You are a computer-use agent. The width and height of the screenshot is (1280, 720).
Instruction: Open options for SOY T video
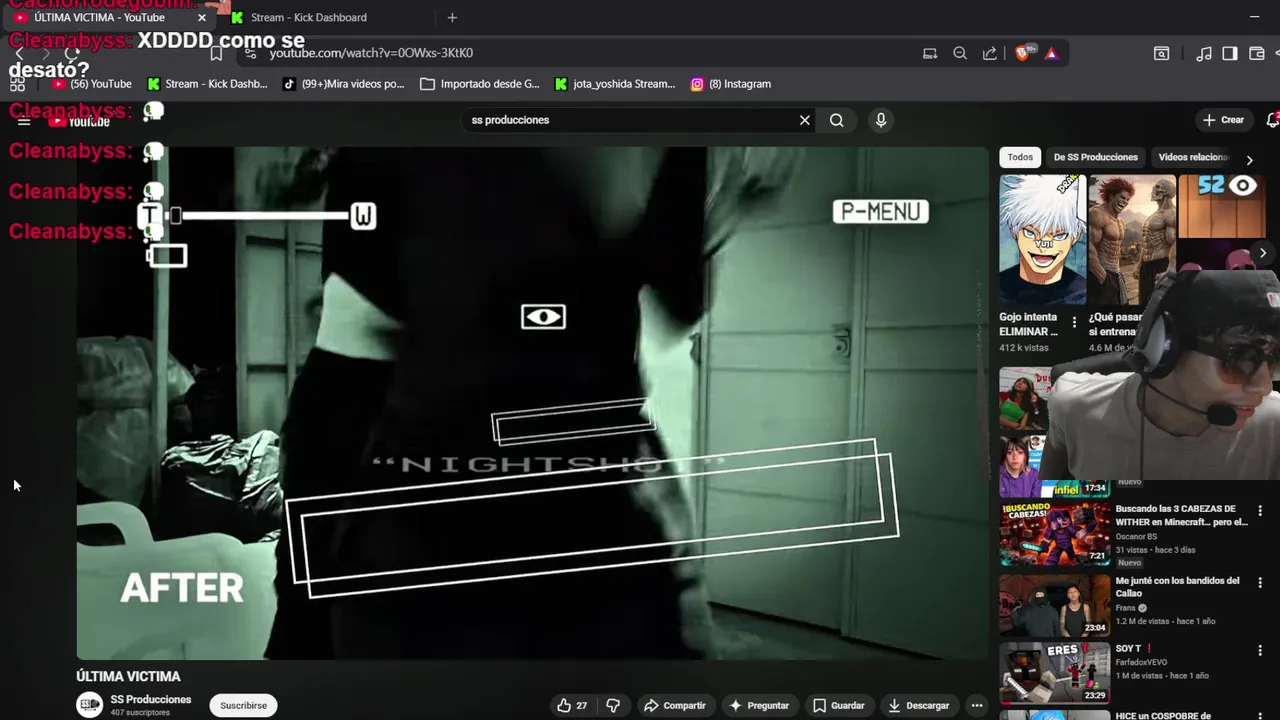click(x=1260, y=651)
